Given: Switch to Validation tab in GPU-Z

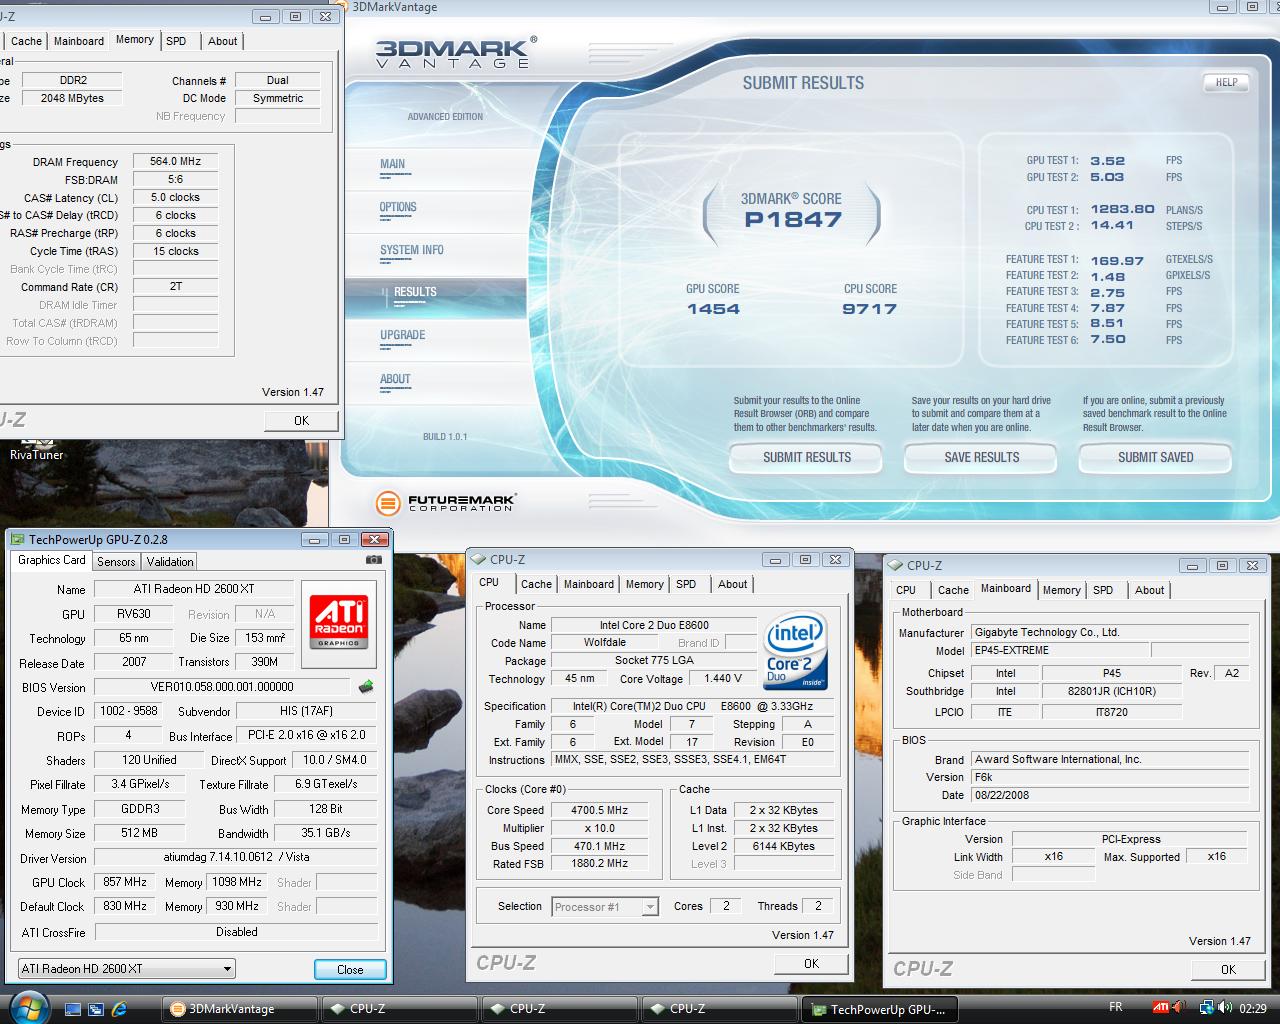Looking at the screenshot, I should coord(170,562).
